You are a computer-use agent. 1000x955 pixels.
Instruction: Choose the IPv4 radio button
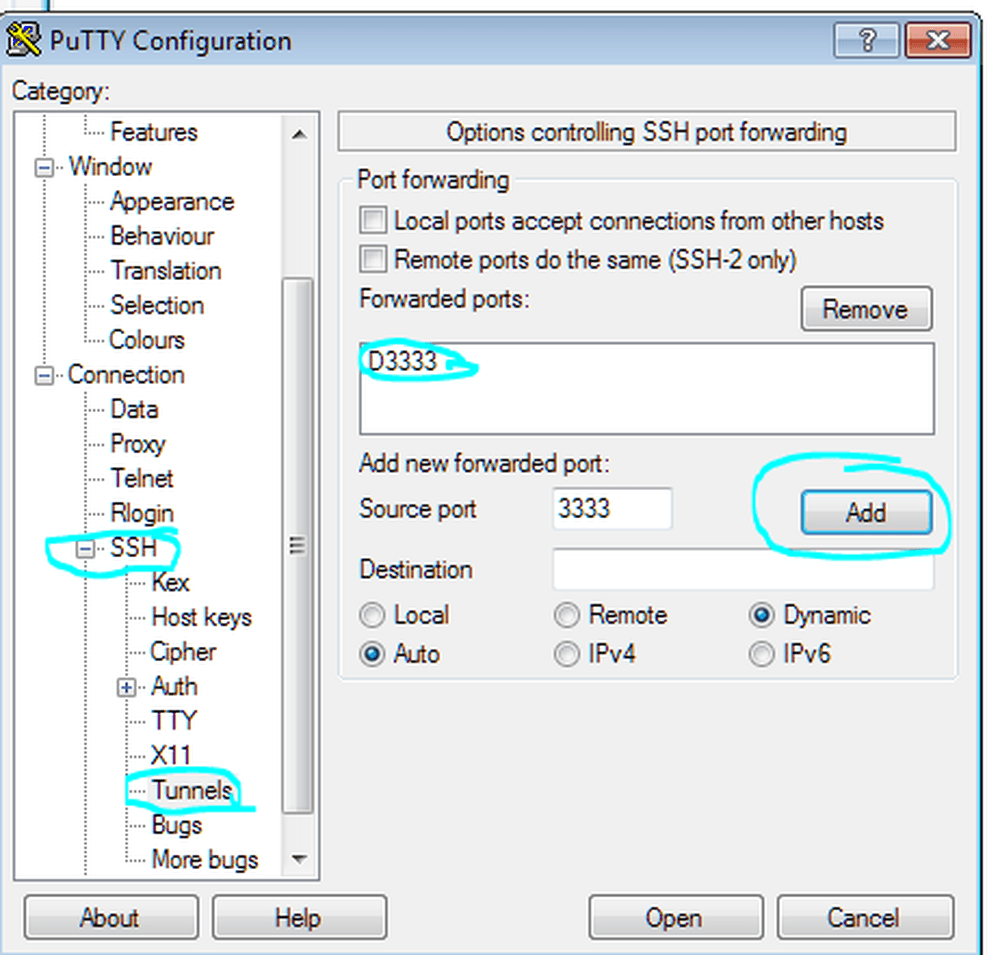click(x=567, y=655)
